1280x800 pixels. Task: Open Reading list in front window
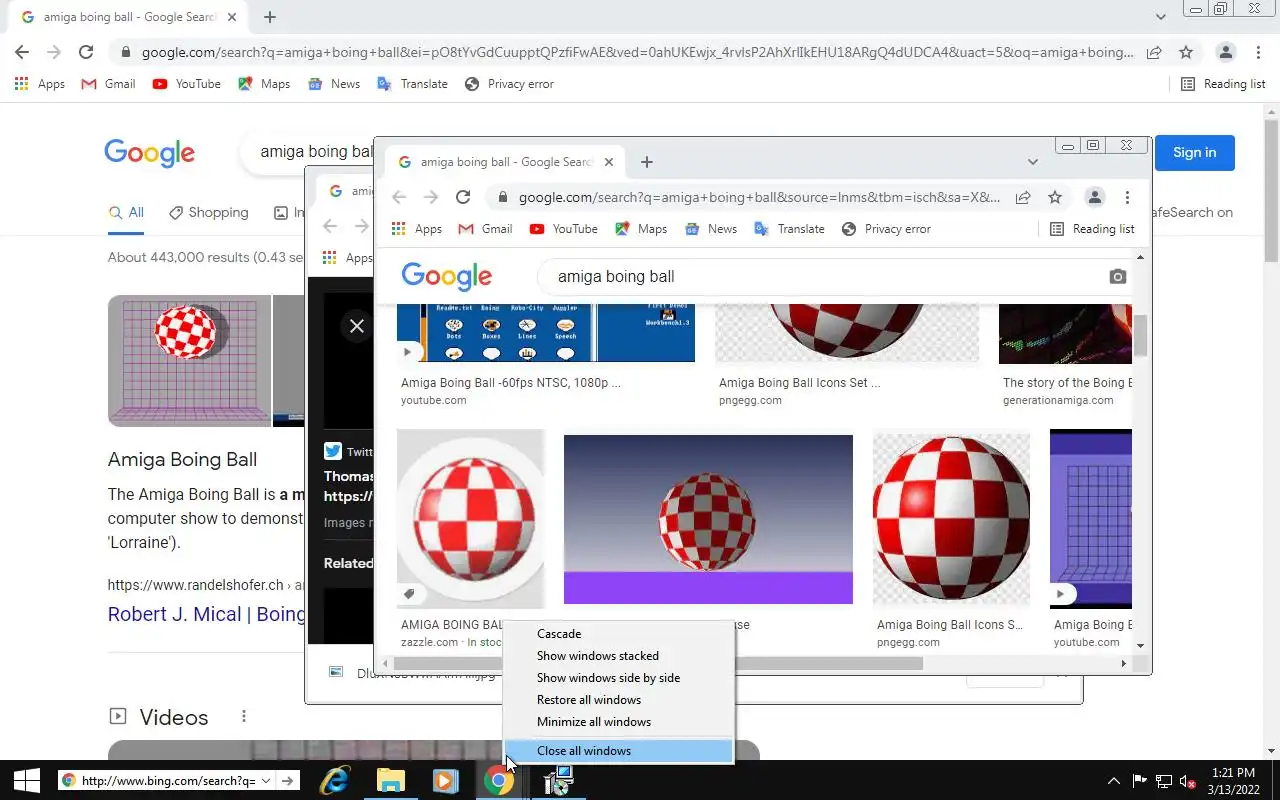click(1092, 229)
